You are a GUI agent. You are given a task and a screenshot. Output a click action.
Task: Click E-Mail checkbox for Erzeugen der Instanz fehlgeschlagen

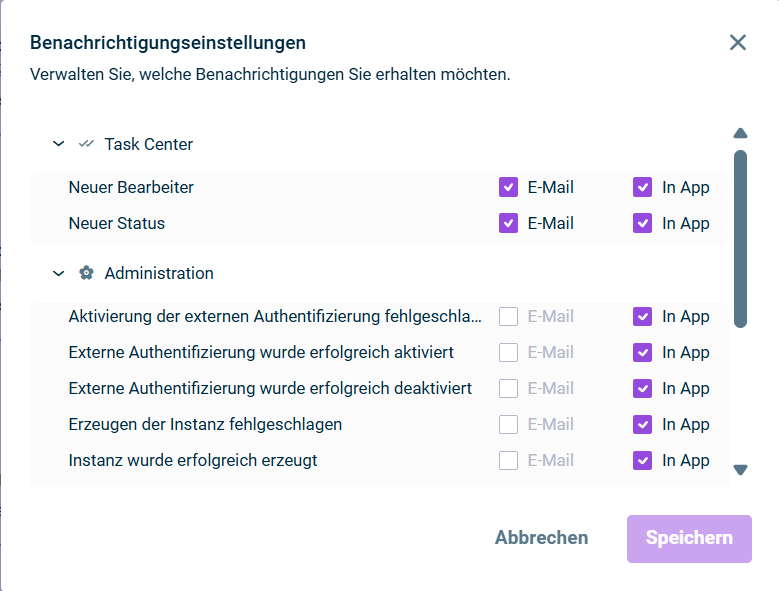tap(508, 424)
